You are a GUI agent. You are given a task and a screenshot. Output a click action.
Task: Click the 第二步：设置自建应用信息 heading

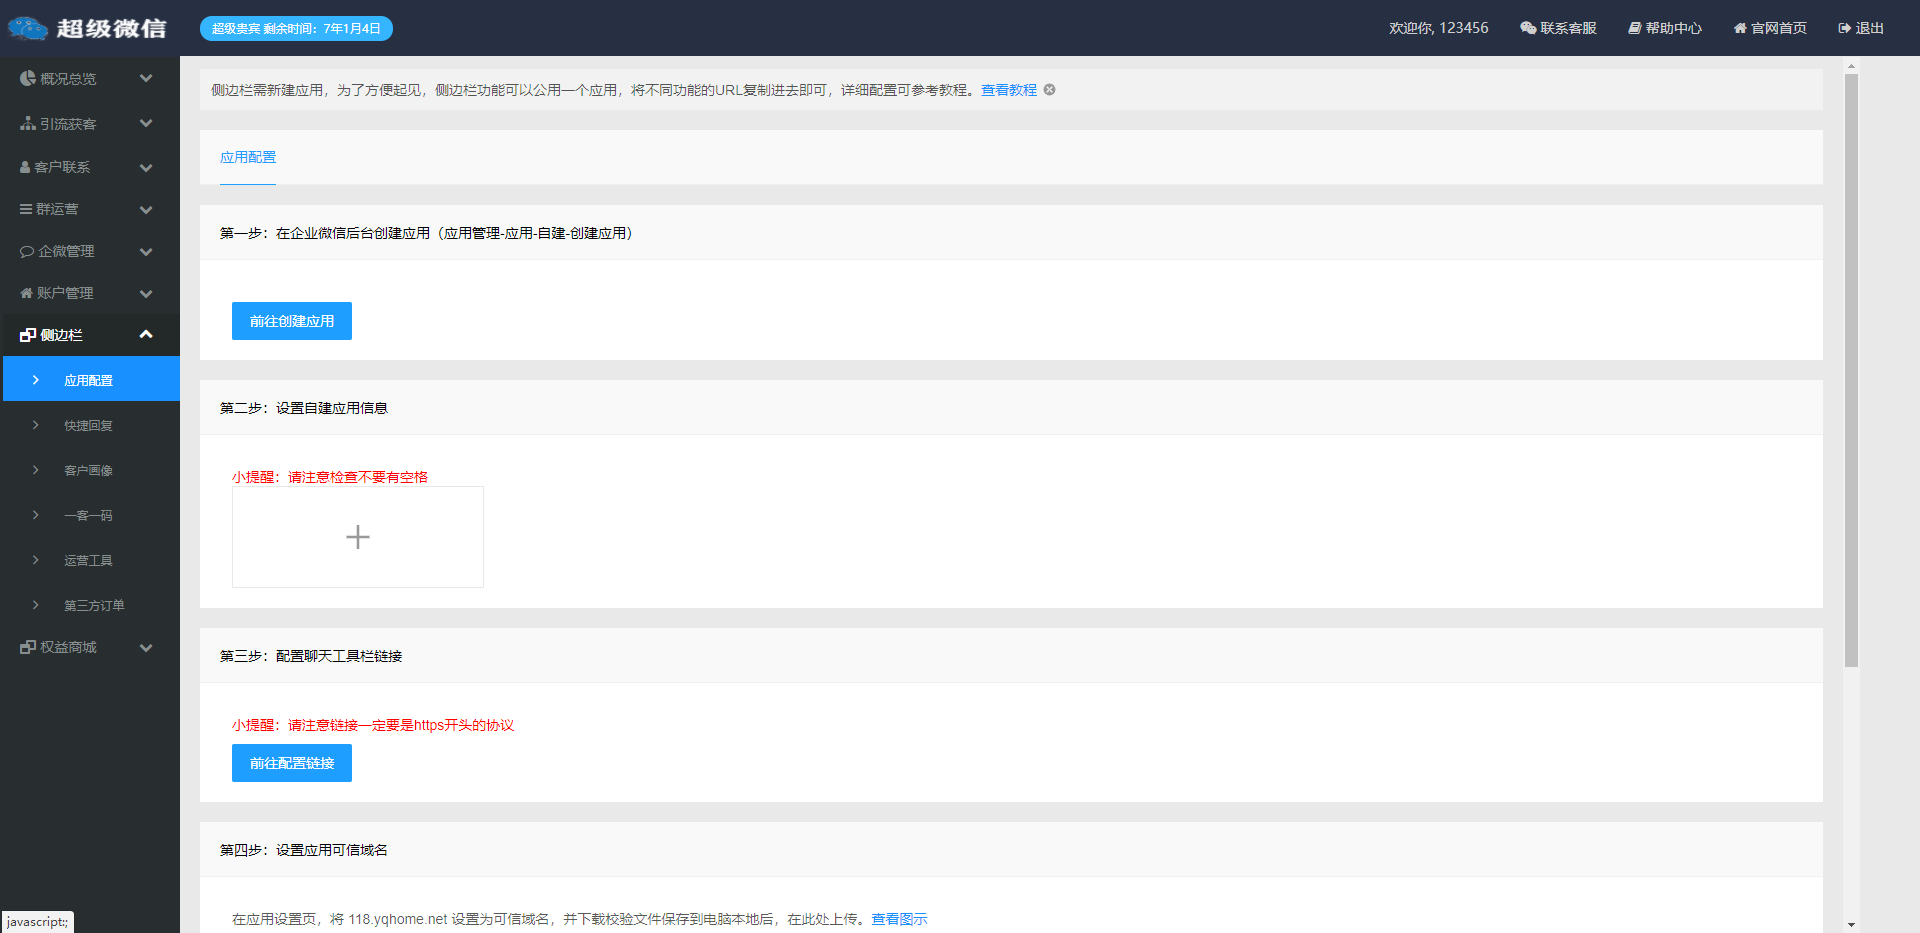tap(304, 408)
